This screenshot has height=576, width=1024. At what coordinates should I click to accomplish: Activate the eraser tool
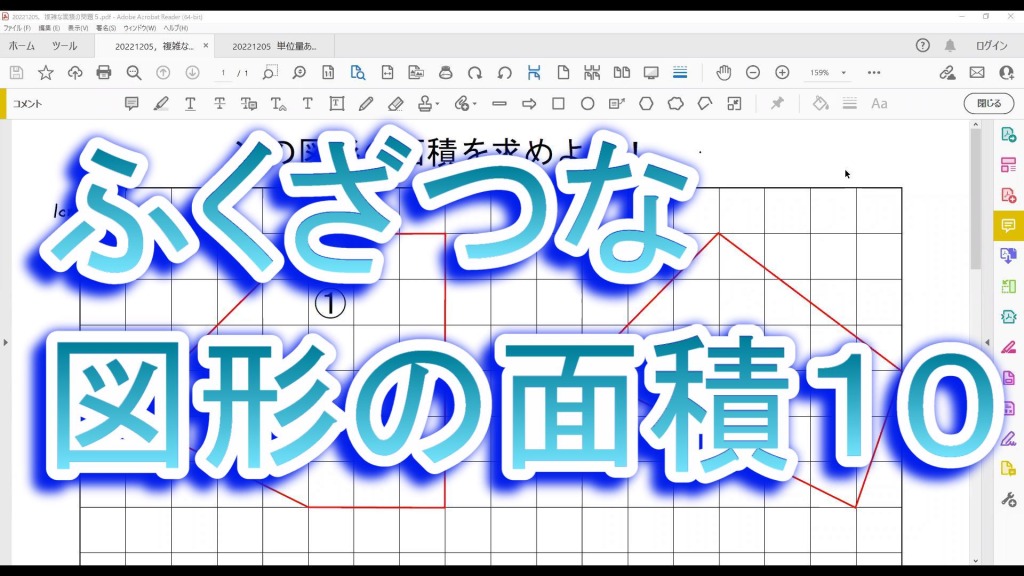coord(395,104)
